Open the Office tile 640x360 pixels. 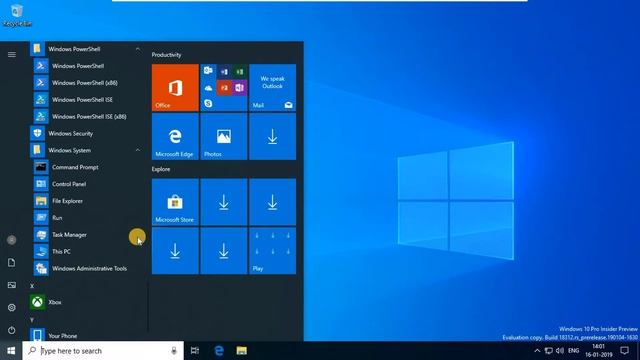[175, 87]
